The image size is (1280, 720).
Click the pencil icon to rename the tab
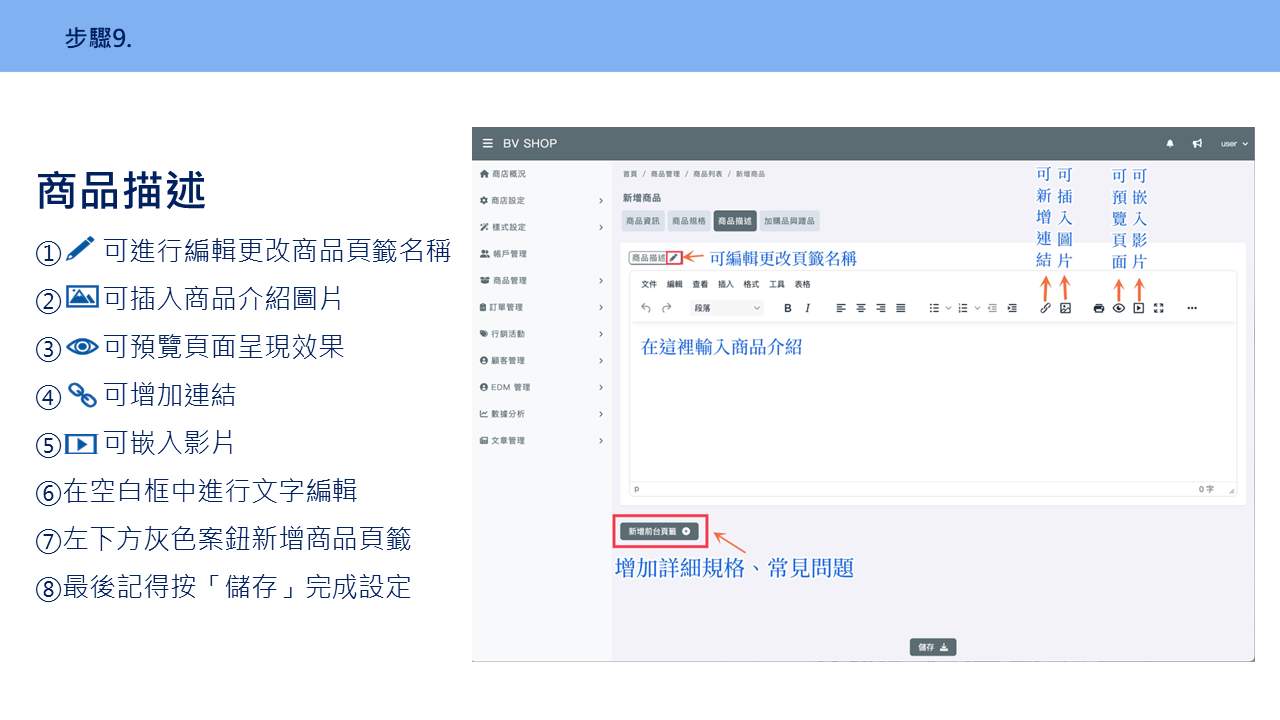click(674, 258)
